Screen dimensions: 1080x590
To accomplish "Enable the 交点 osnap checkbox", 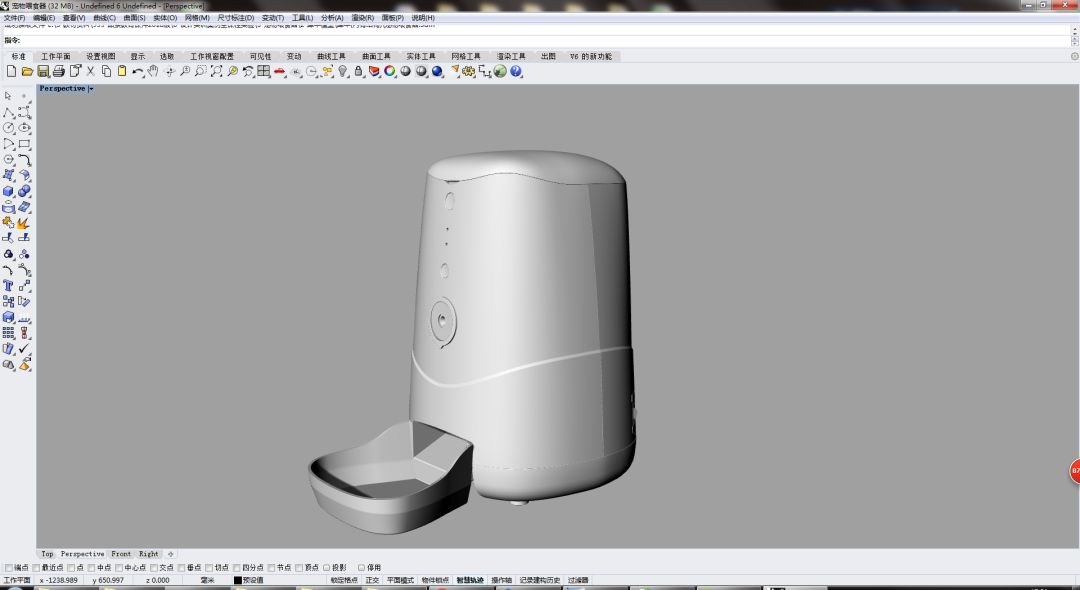I will (x=154, y=568).
